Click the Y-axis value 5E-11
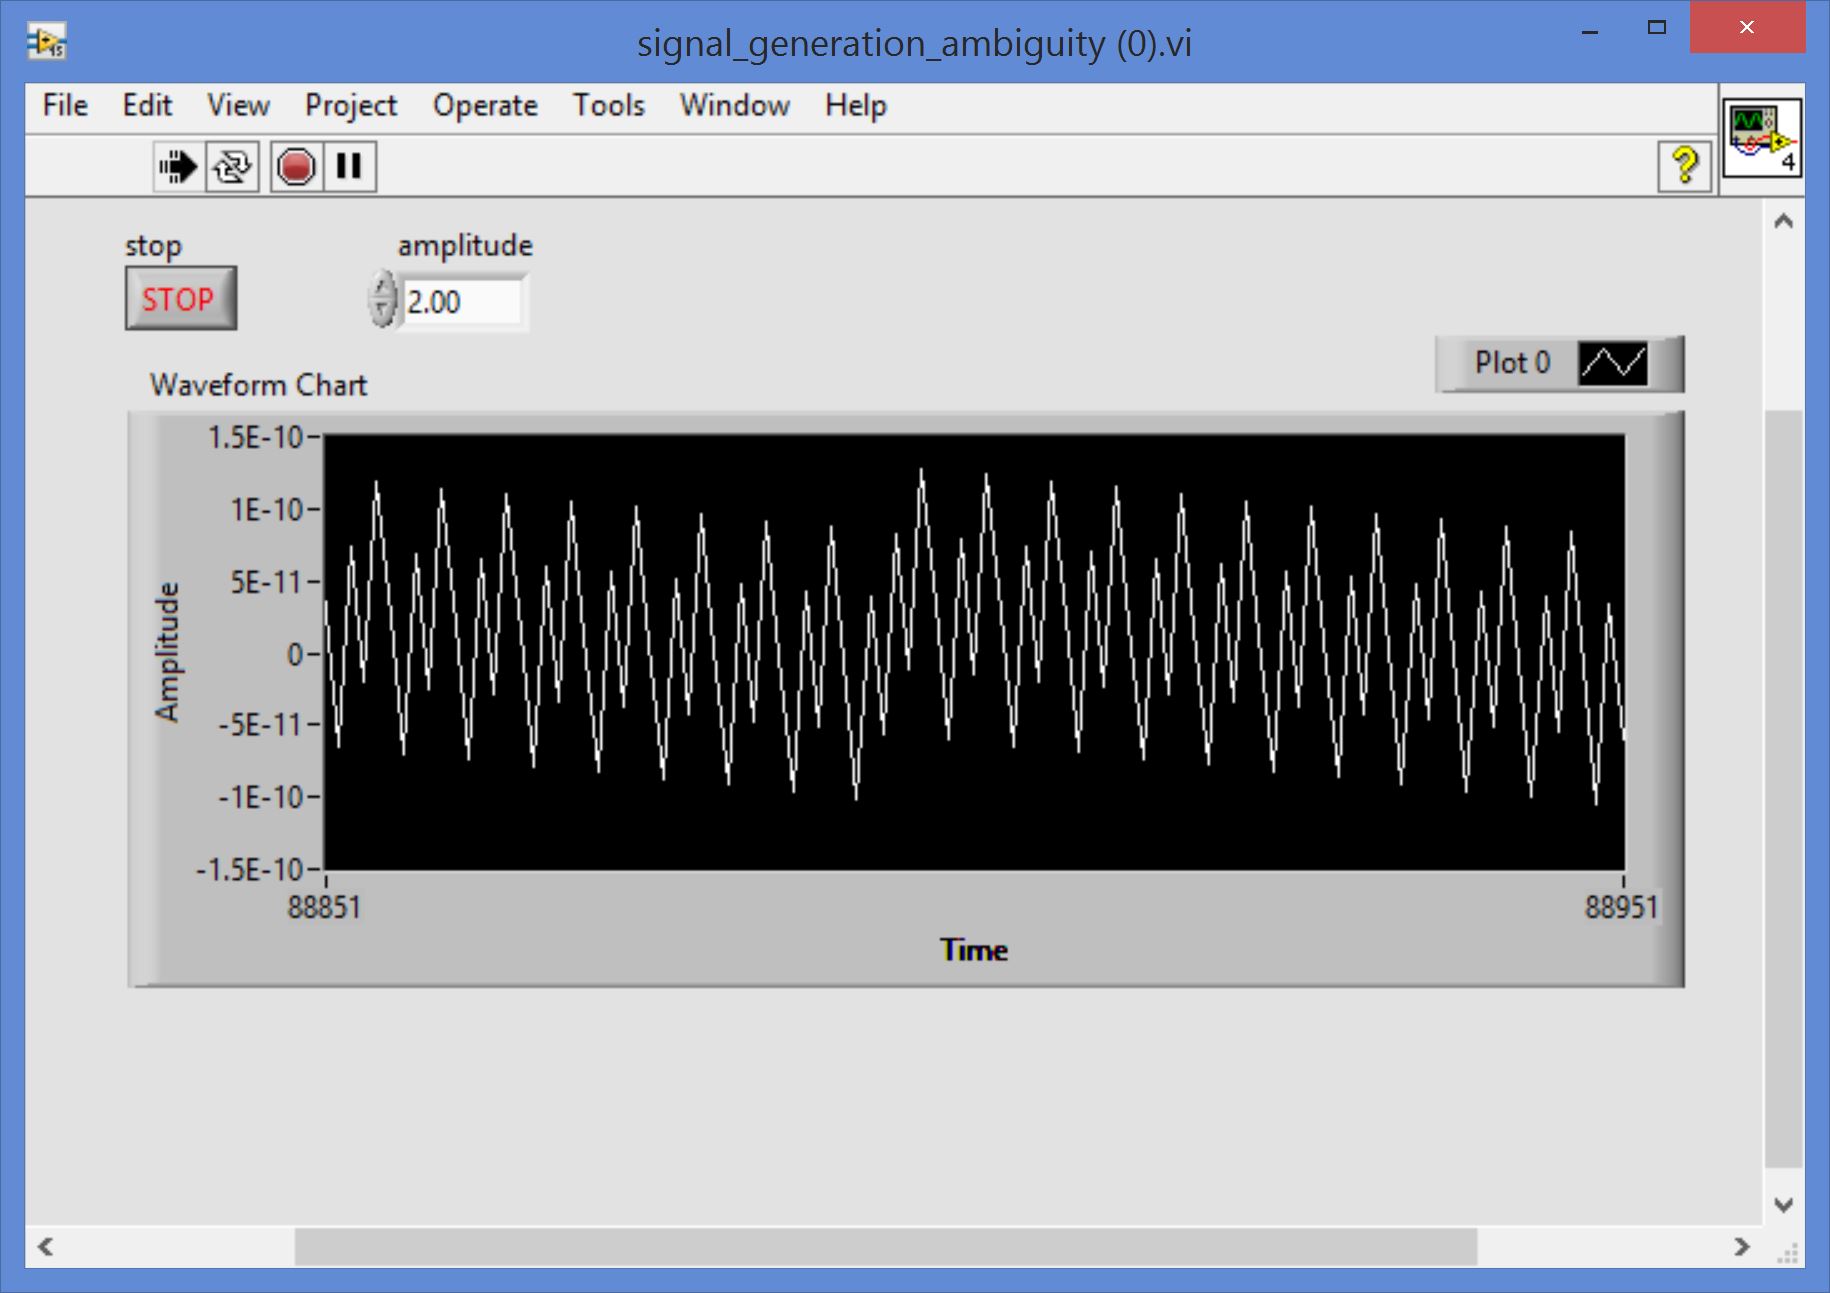The image size is (1830, 1293). point(266,581)
